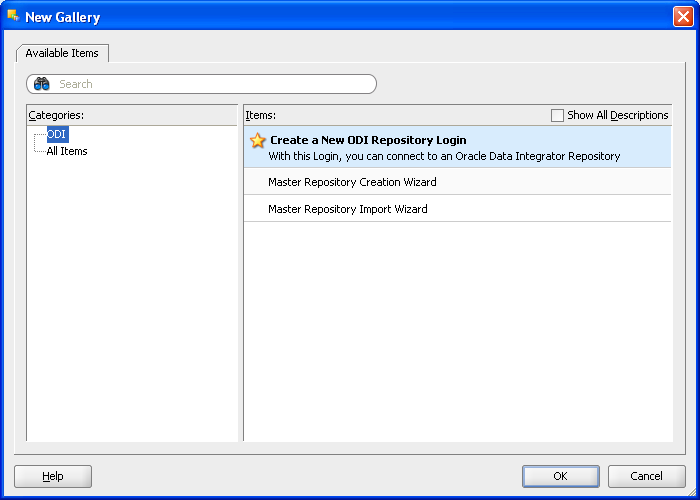700x500 pixels.
Task: Click the New Gallery title bar text
Action: tap(62, 17)
